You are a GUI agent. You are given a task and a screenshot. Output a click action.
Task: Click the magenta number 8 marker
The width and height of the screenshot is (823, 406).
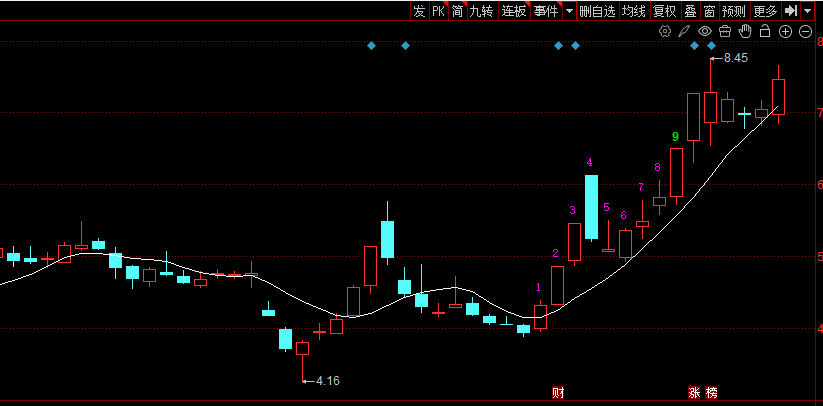(658, 168)
